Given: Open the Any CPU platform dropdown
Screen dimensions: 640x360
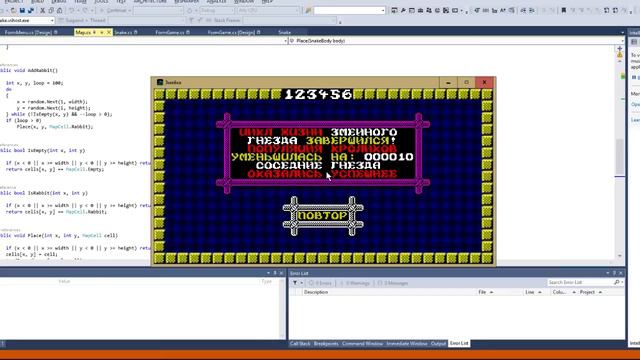Looking at the screenshot, I should click(x=269, y=10).
